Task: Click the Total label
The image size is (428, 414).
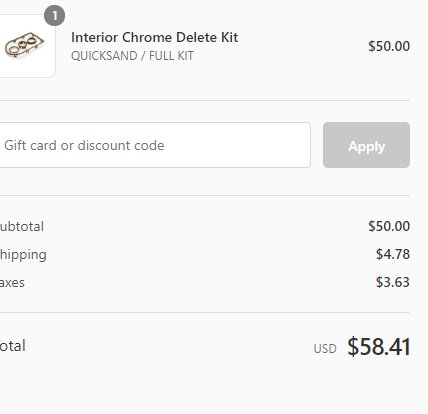Action: click(13, 346)
